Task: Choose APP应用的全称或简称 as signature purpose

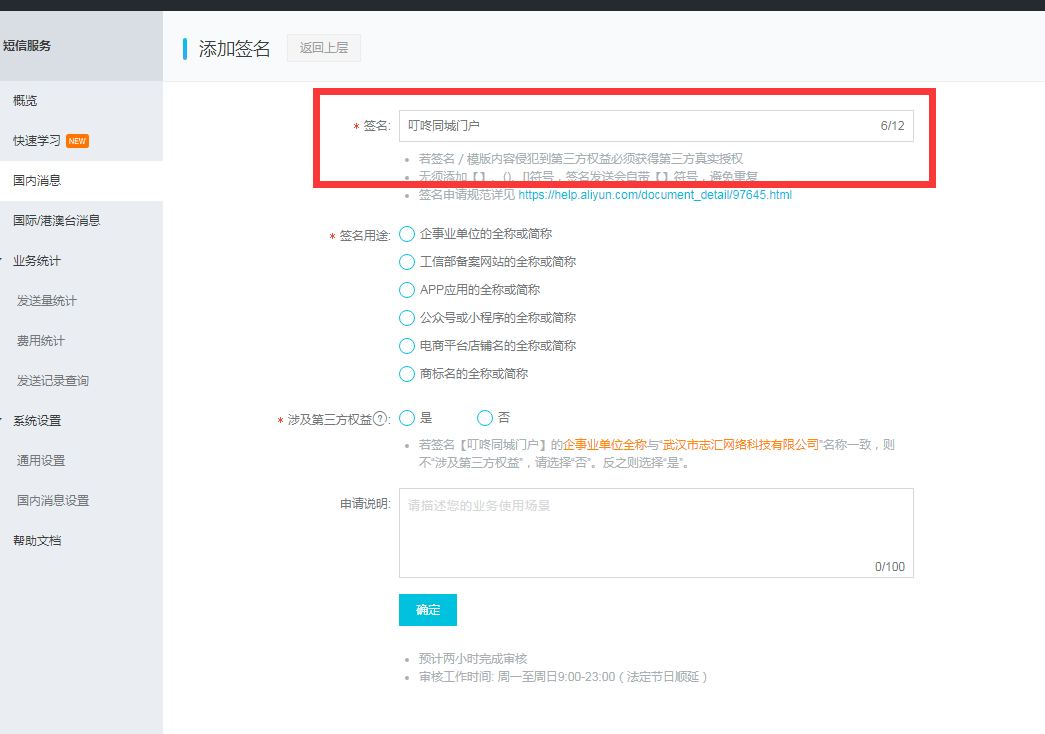Action: (407, 290)
